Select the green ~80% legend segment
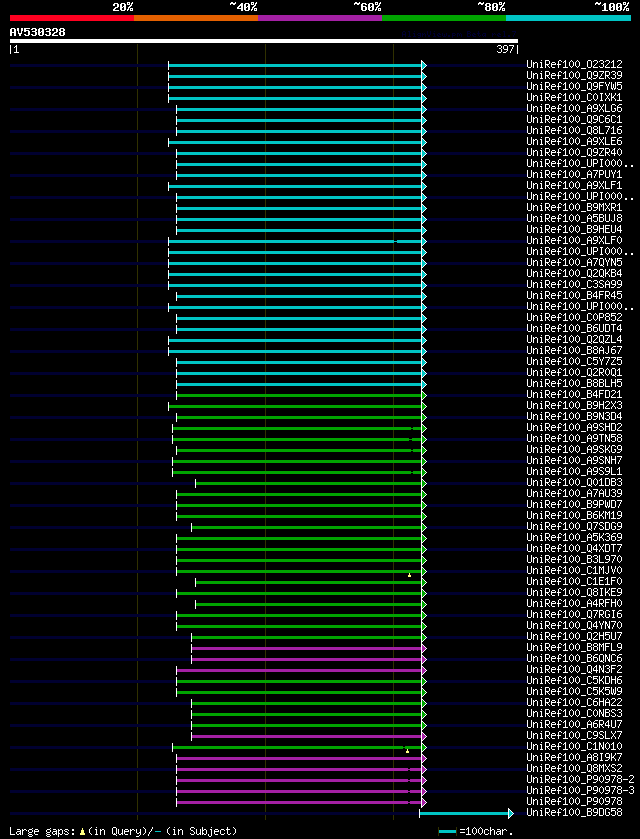 point(444,18)
